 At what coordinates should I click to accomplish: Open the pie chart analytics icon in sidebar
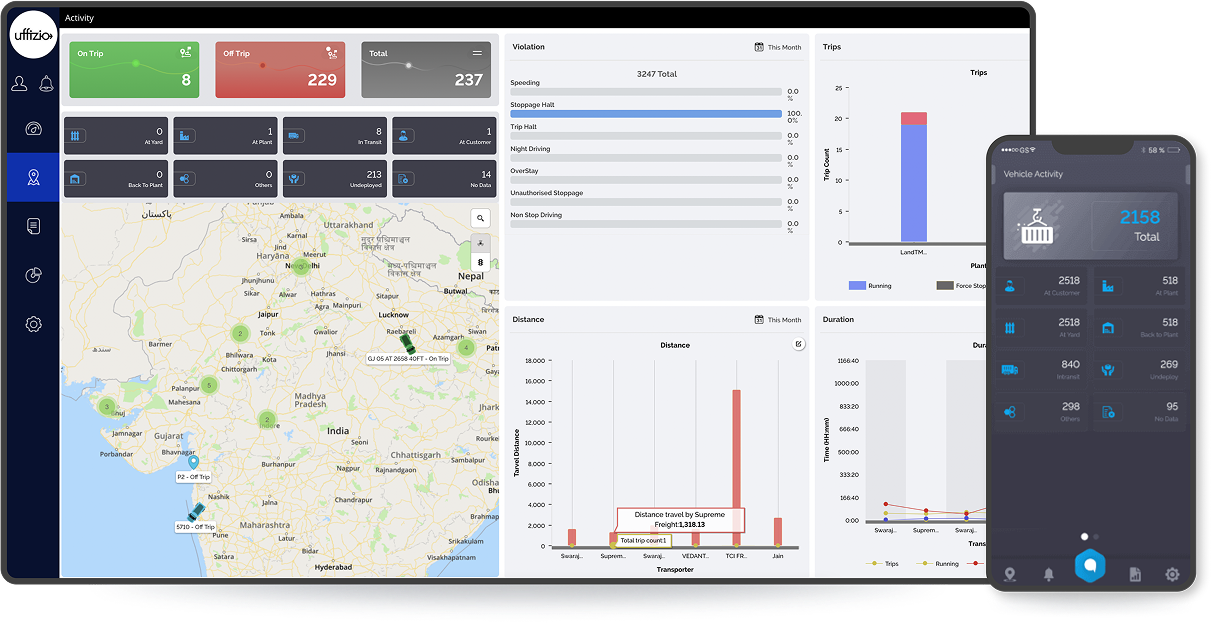tap(33, 275)
